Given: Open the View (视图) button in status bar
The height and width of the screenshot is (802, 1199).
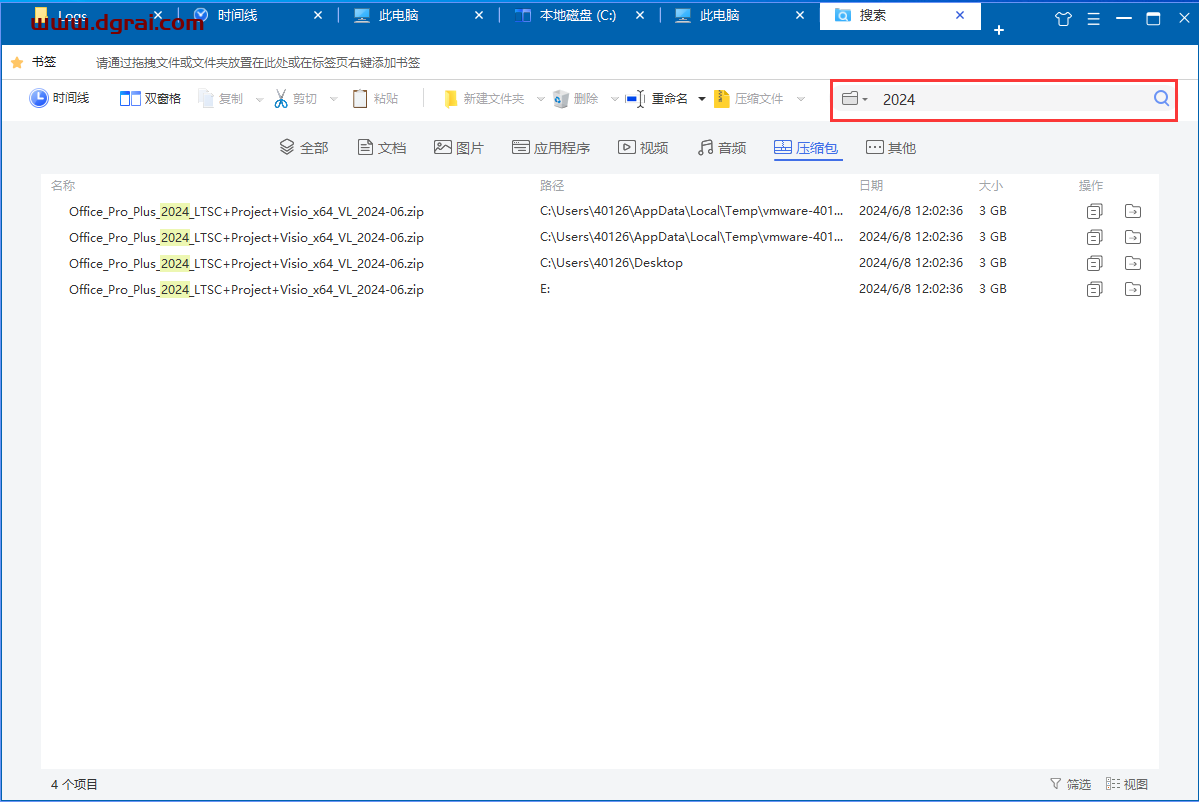Looking at the screenshot, I should (1127, 784).
